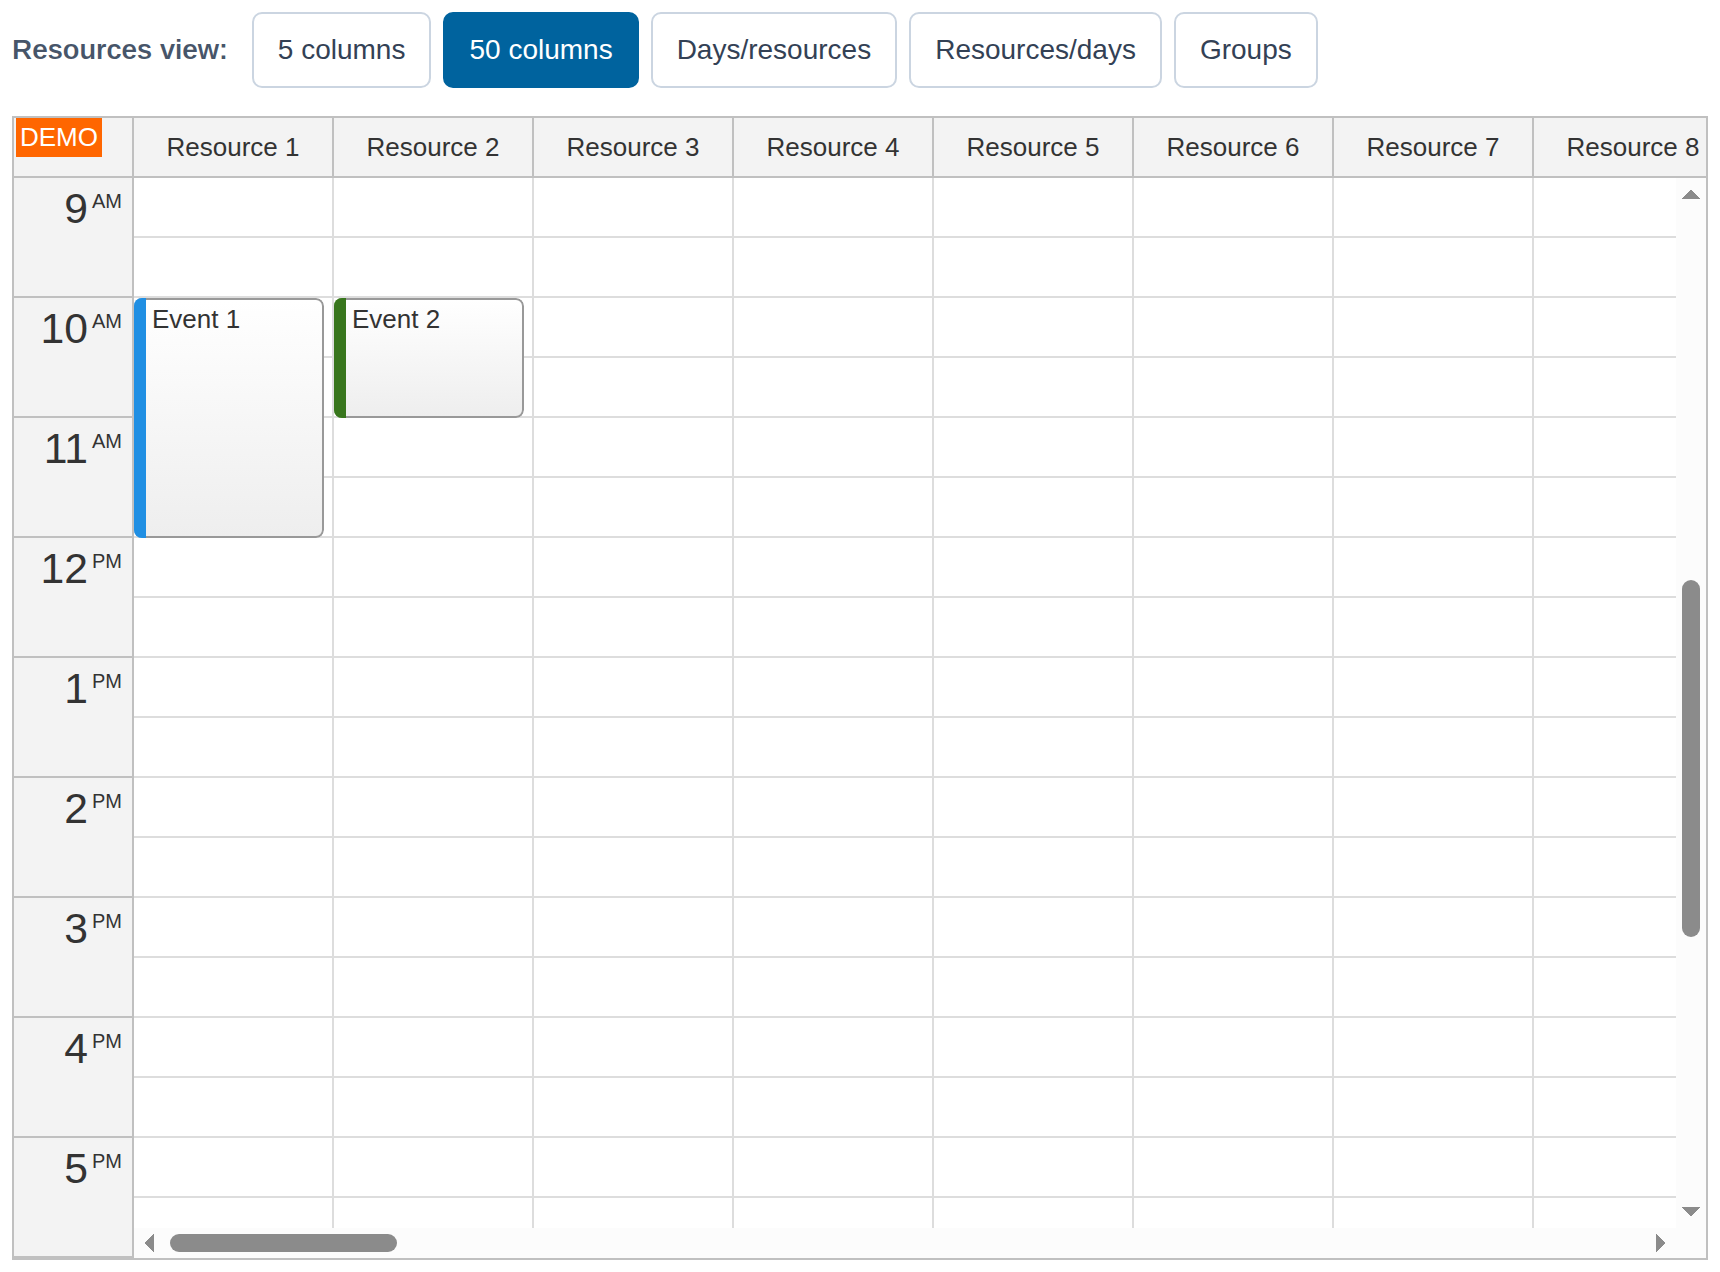Click the Resource 5 column header

tap(1033, 147)
